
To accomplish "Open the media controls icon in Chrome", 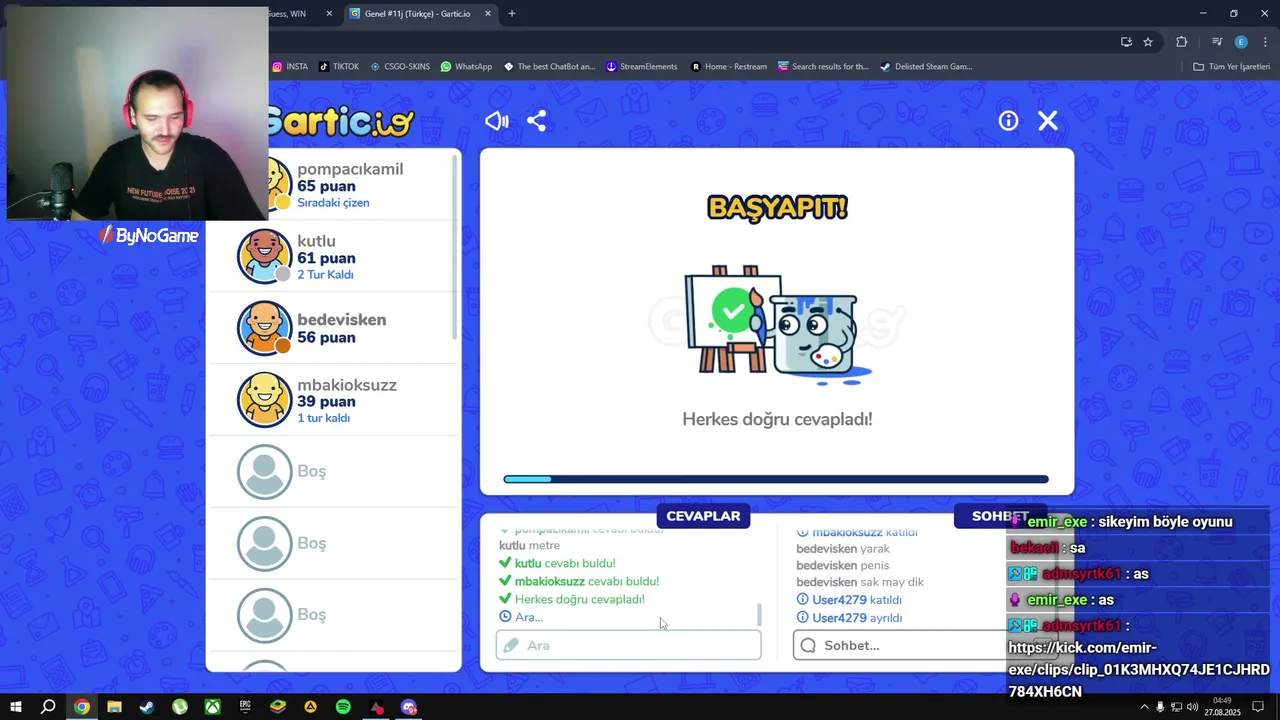I will [1217, 42].
